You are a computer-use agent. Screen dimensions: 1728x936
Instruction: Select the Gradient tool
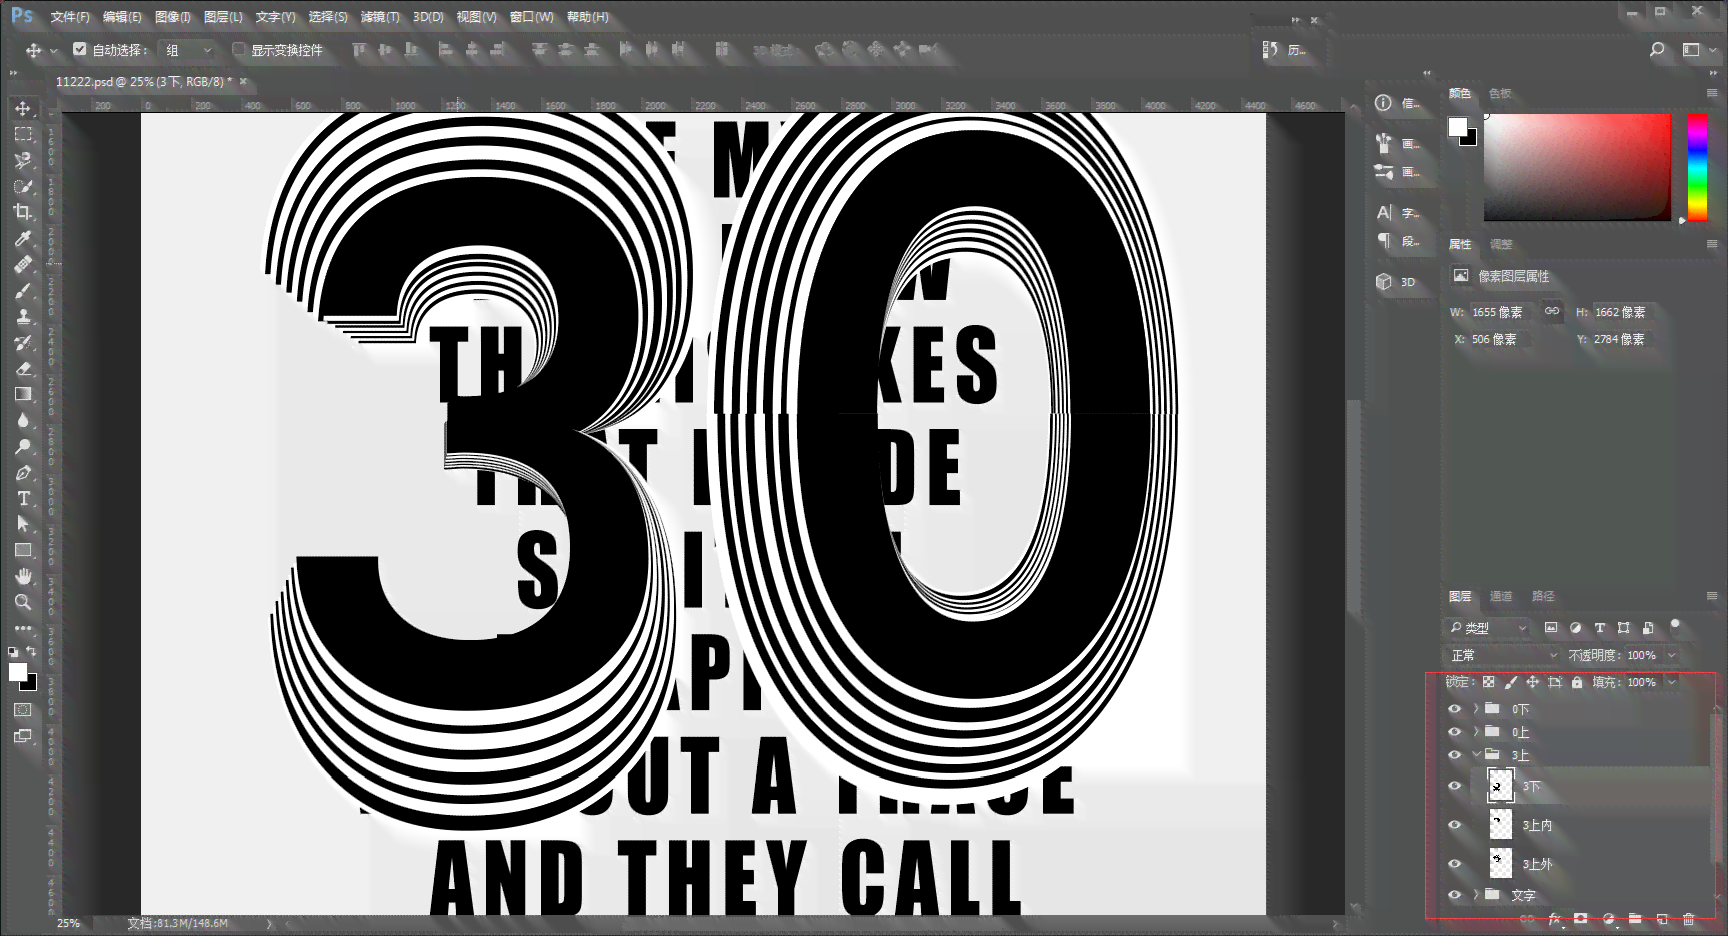click(x=23, y=394)
